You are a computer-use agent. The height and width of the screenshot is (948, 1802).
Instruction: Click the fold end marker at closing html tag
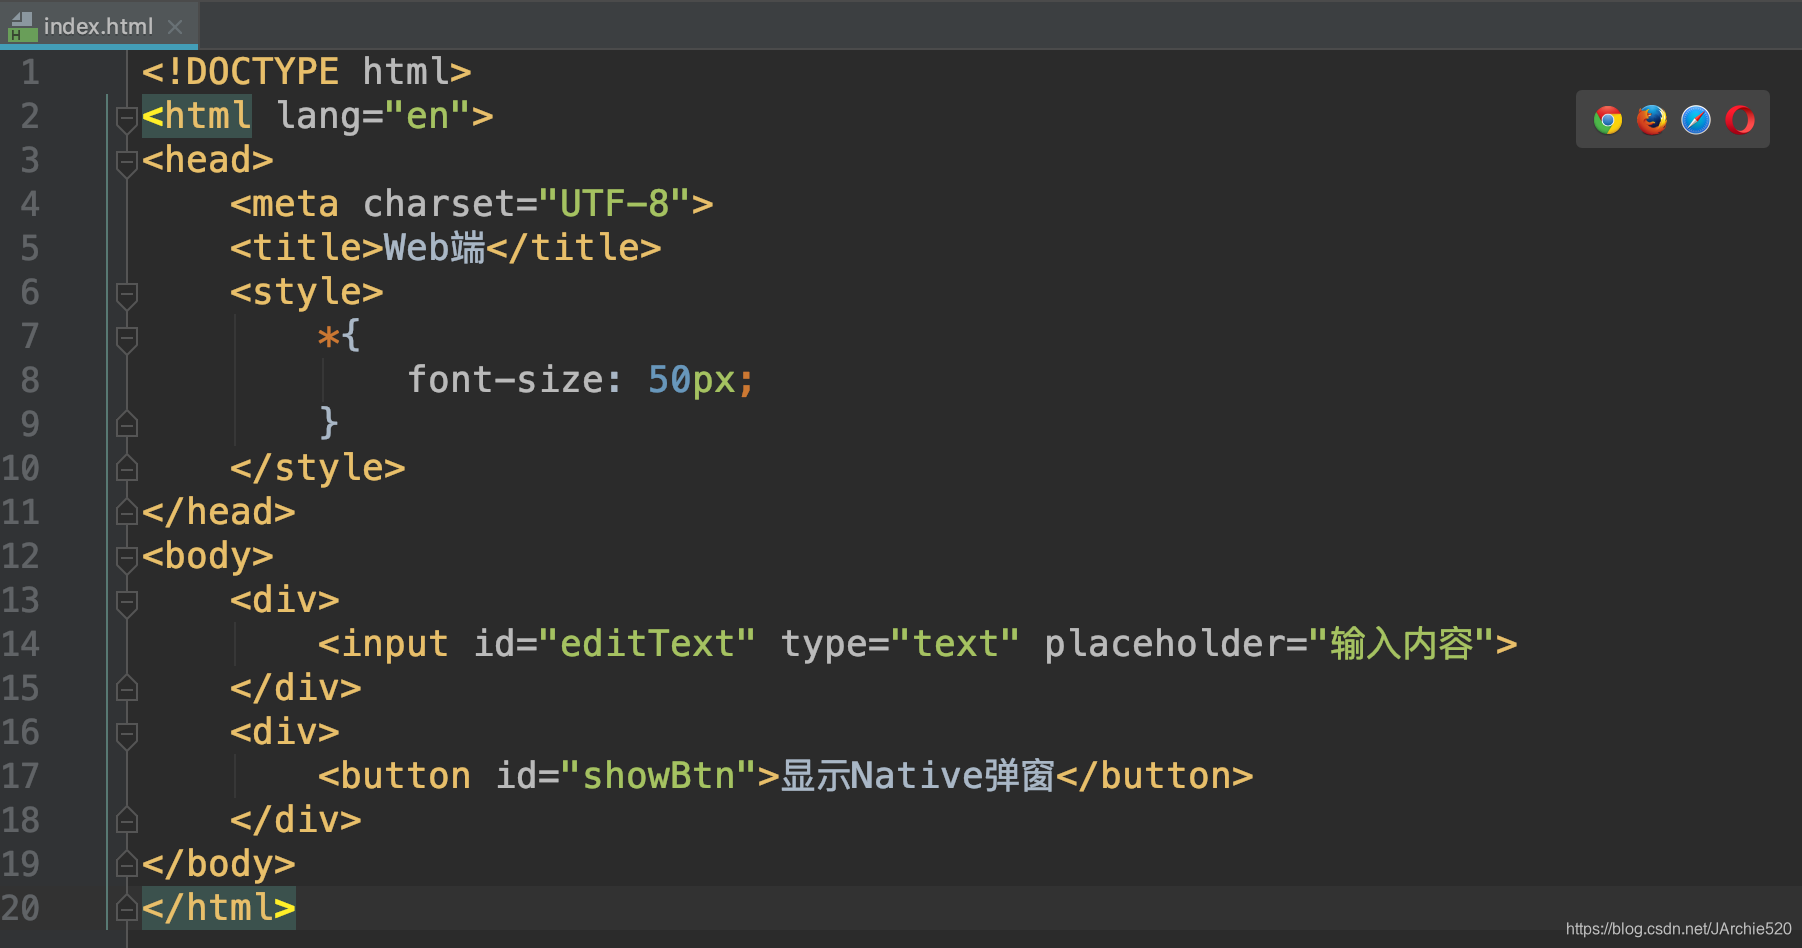coord(126,908)
